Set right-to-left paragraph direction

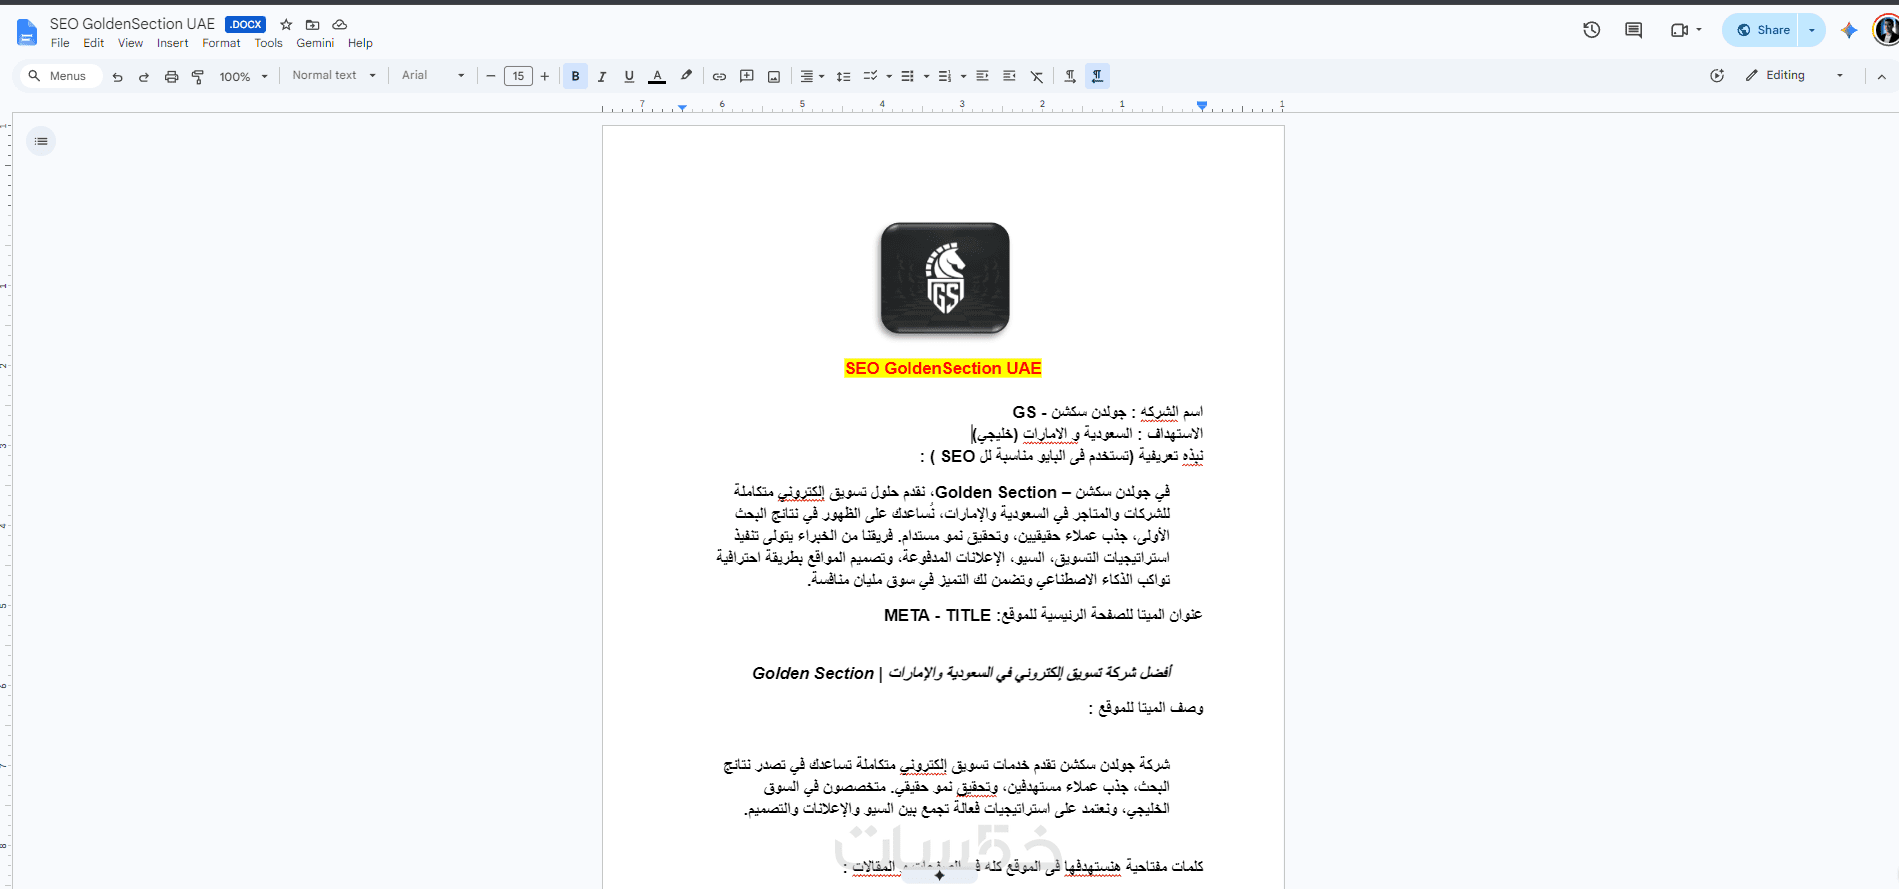[x=1098, y=76]
